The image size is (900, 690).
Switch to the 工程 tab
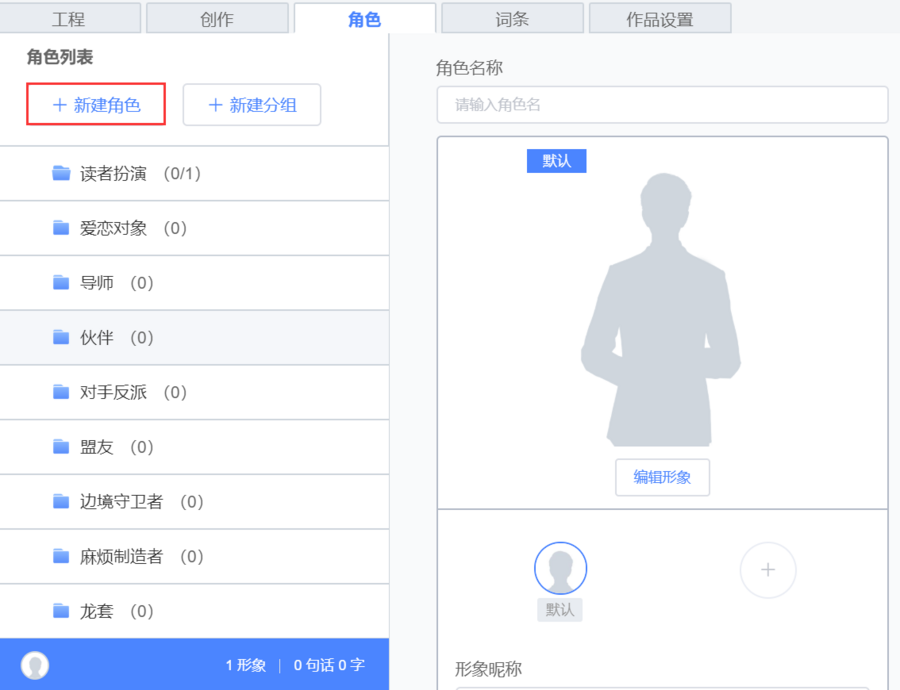click(69, 19)
